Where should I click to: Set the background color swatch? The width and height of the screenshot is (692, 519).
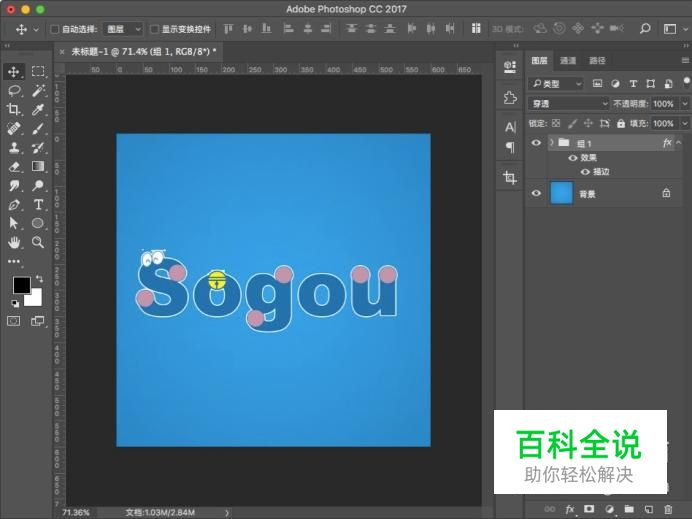(x=35, y=300)
